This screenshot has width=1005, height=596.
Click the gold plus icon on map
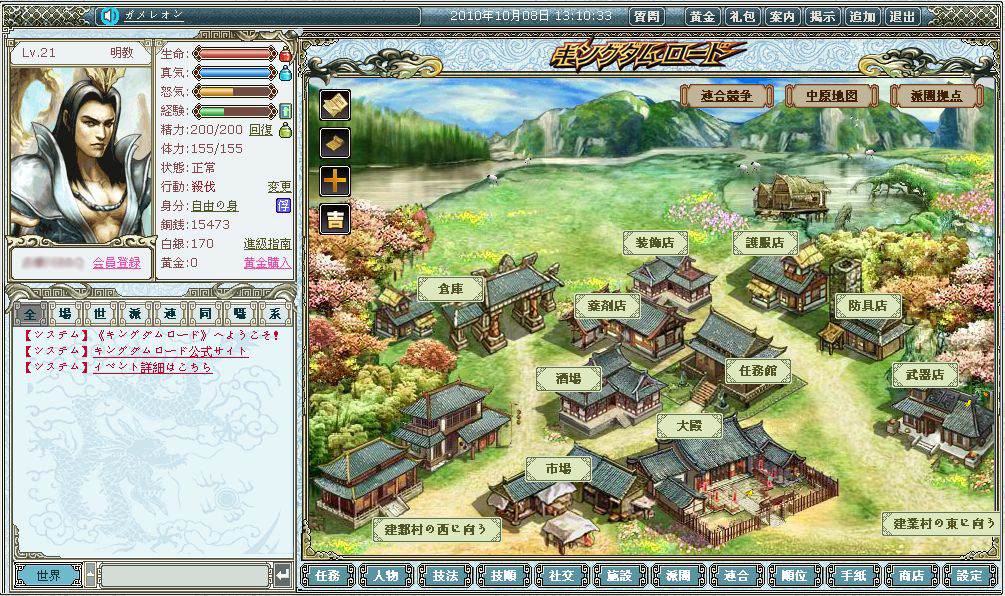tap(335, 181)
